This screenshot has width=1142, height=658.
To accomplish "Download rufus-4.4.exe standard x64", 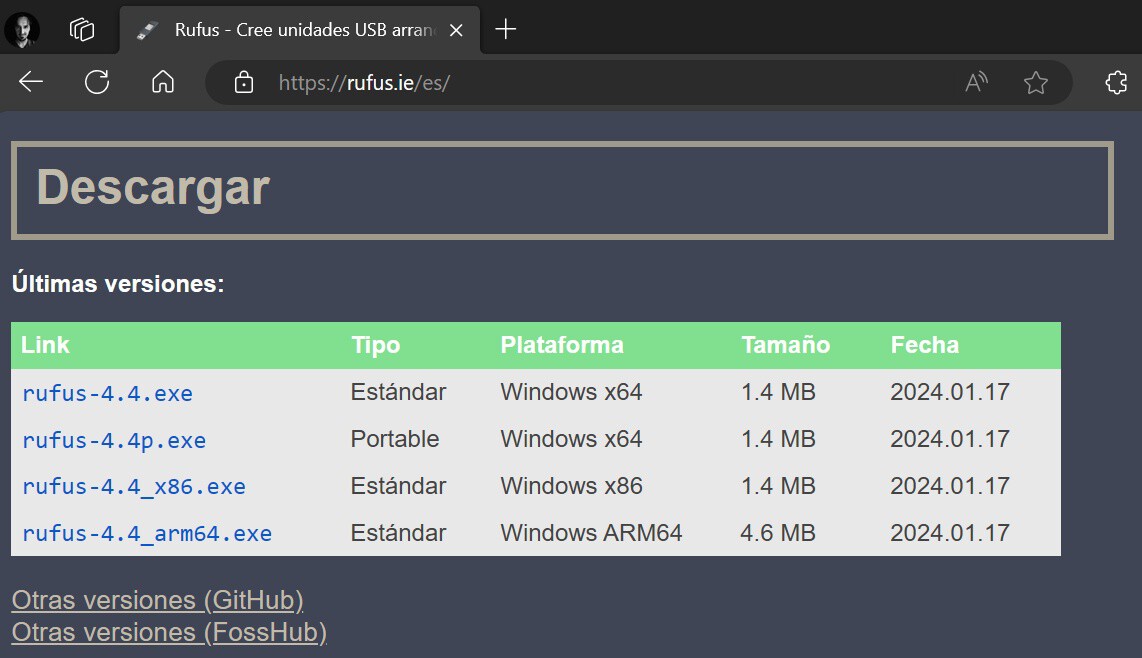I will (x=107, y=393).
